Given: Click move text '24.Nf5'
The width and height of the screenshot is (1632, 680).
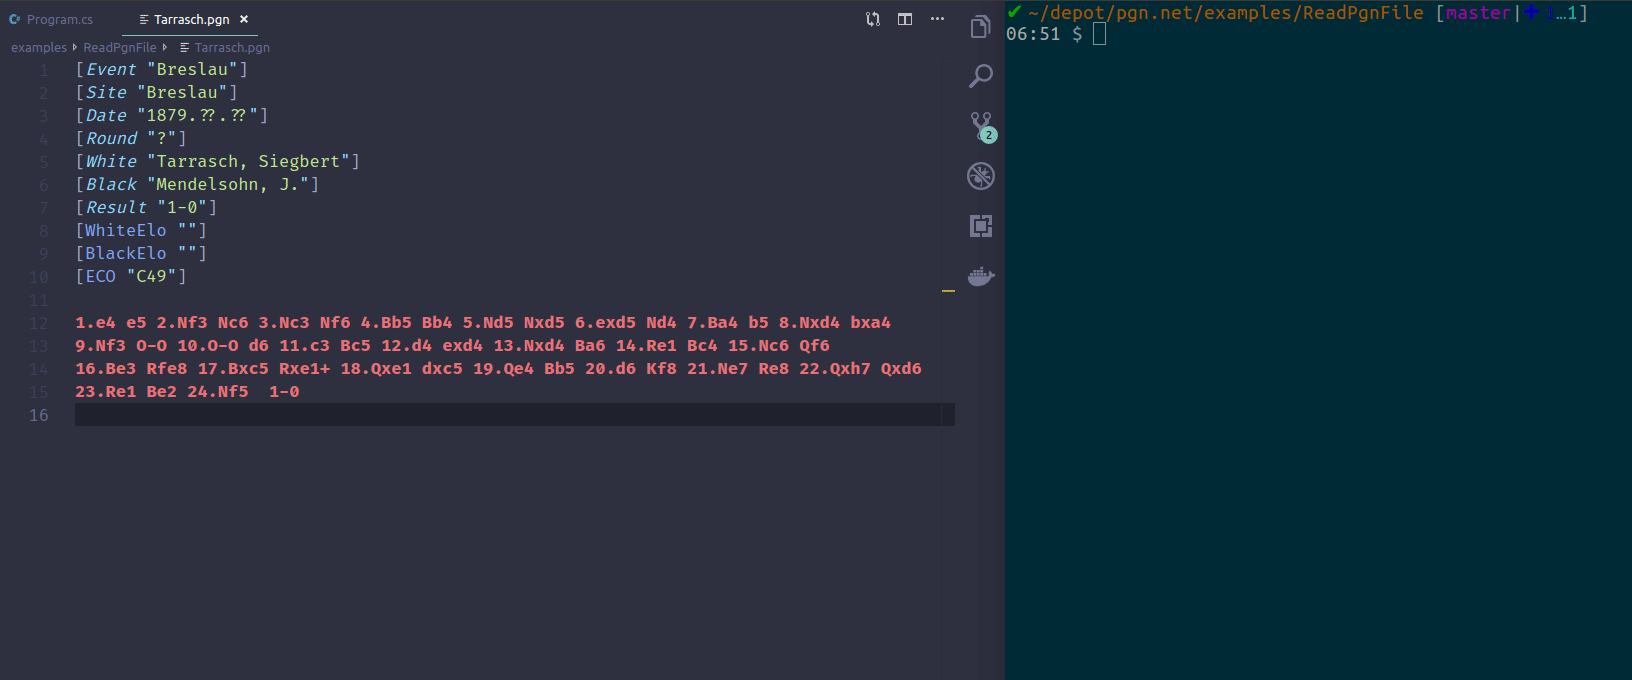Looking at the screenshot, I should [x=217, y=392].
